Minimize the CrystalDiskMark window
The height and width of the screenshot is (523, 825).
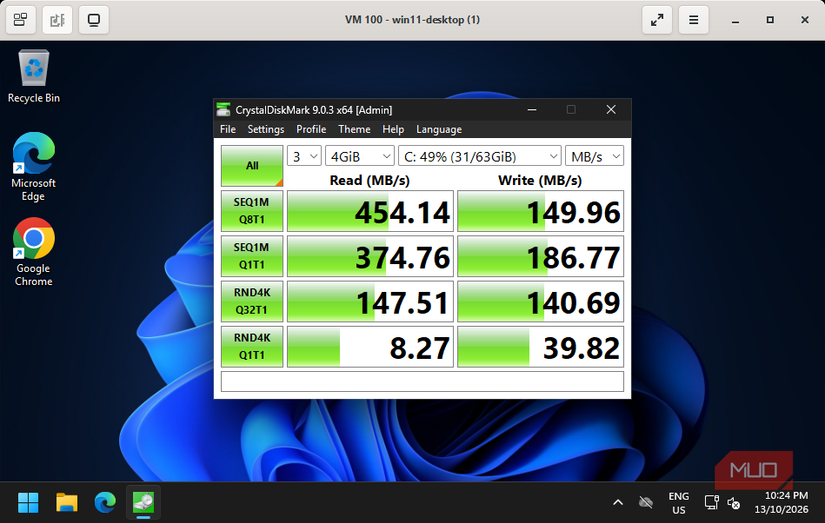532,109
